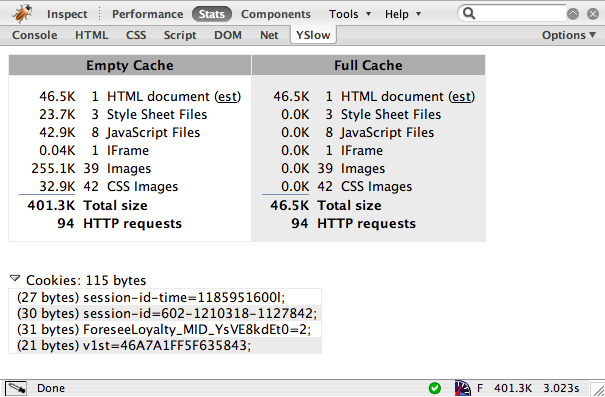This screenshot has width=605, height=397.
Task: Click 'CSS Images' in Empty Cache
Action: 142,187
